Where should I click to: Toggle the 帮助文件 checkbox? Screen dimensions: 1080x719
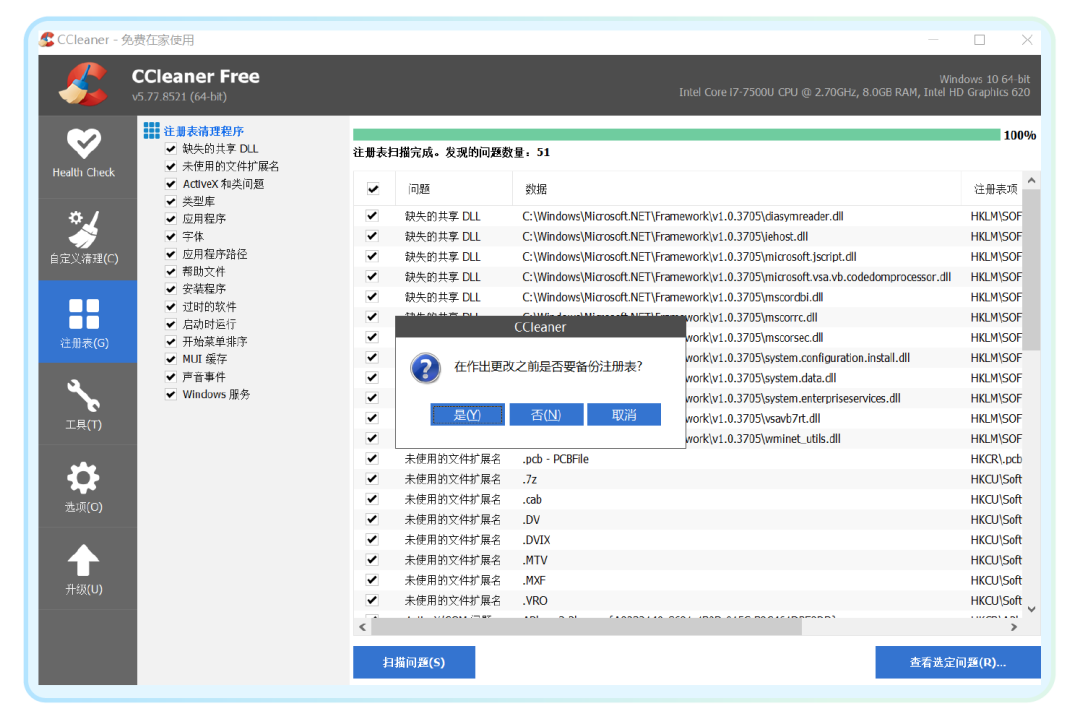click(171, 271)
